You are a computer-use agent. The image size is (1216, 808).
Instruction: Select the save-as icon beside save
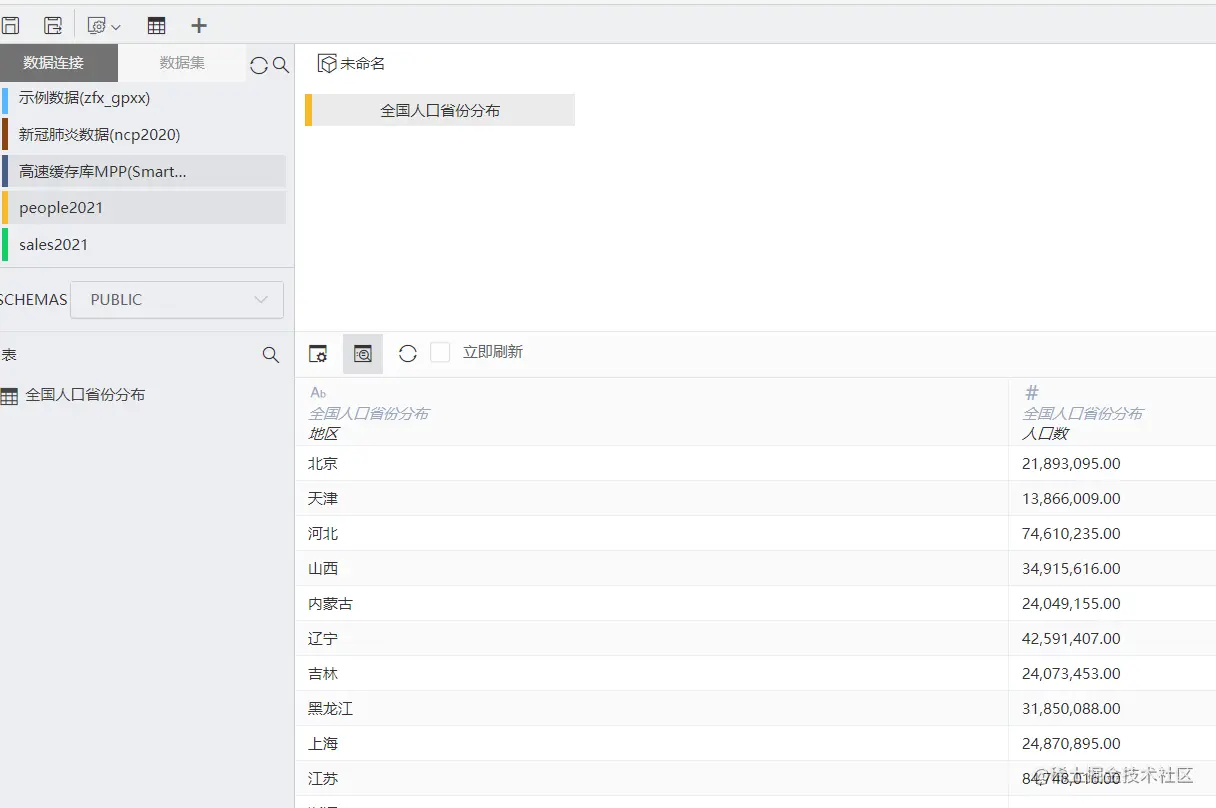click(x=52, y=25)
